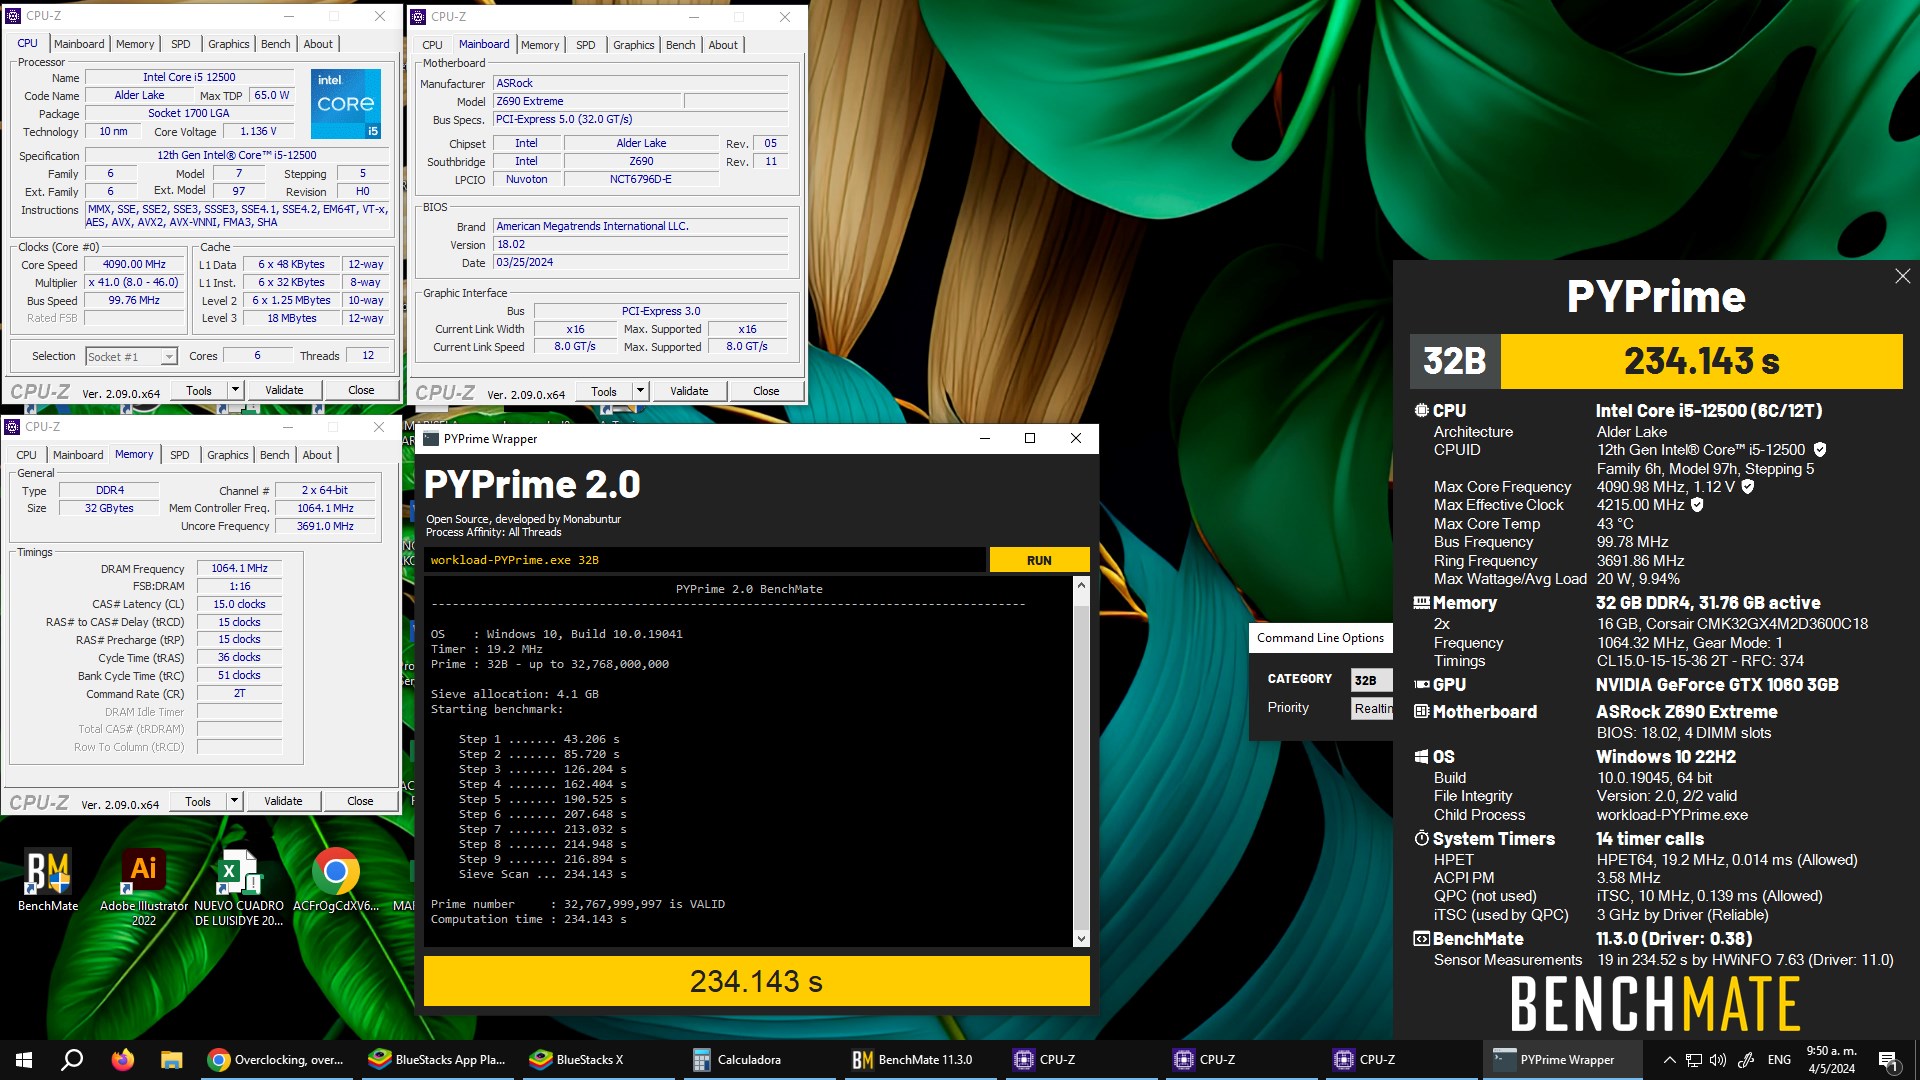Click the 32B category badge in PYPrime

click(x=1455, y=361)
